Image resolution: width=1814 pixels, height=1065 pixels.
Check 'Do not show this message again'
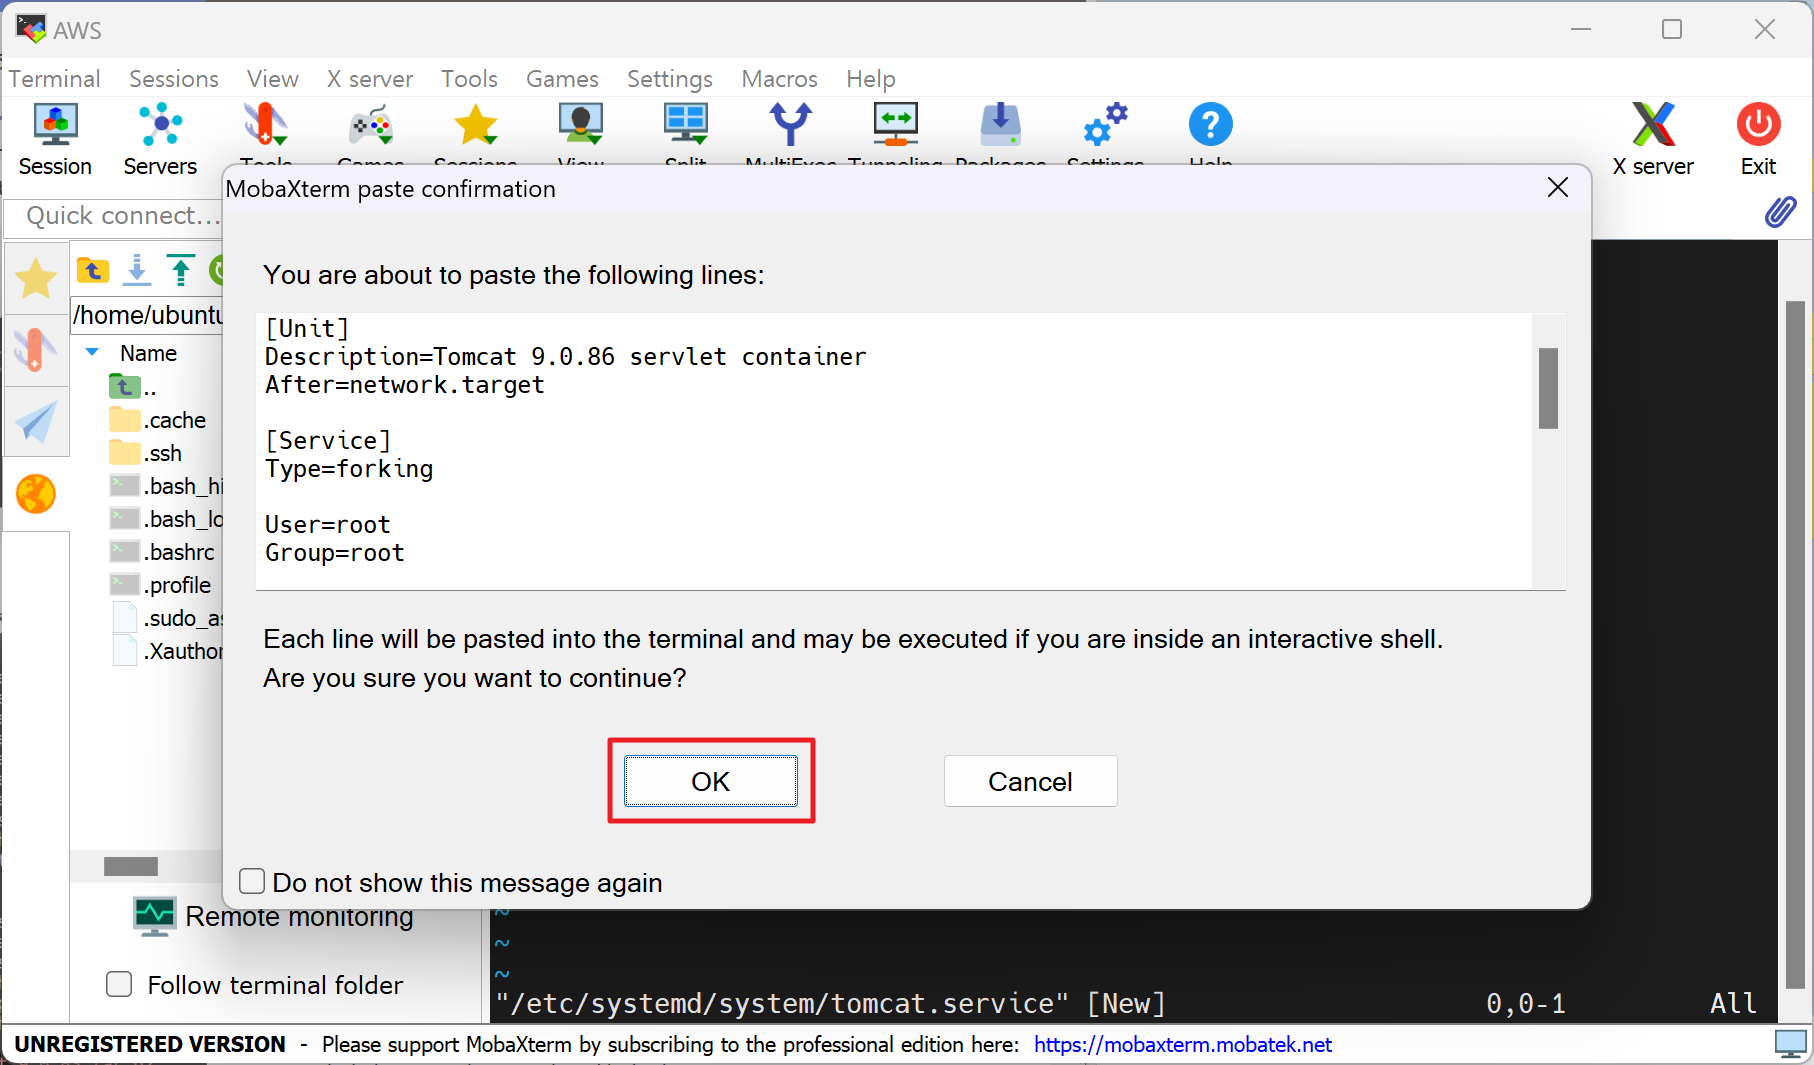(252, 881)
